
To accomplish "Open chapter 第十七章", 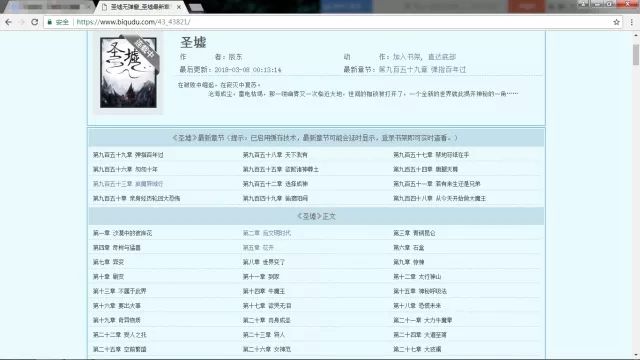I will point(267,306).
